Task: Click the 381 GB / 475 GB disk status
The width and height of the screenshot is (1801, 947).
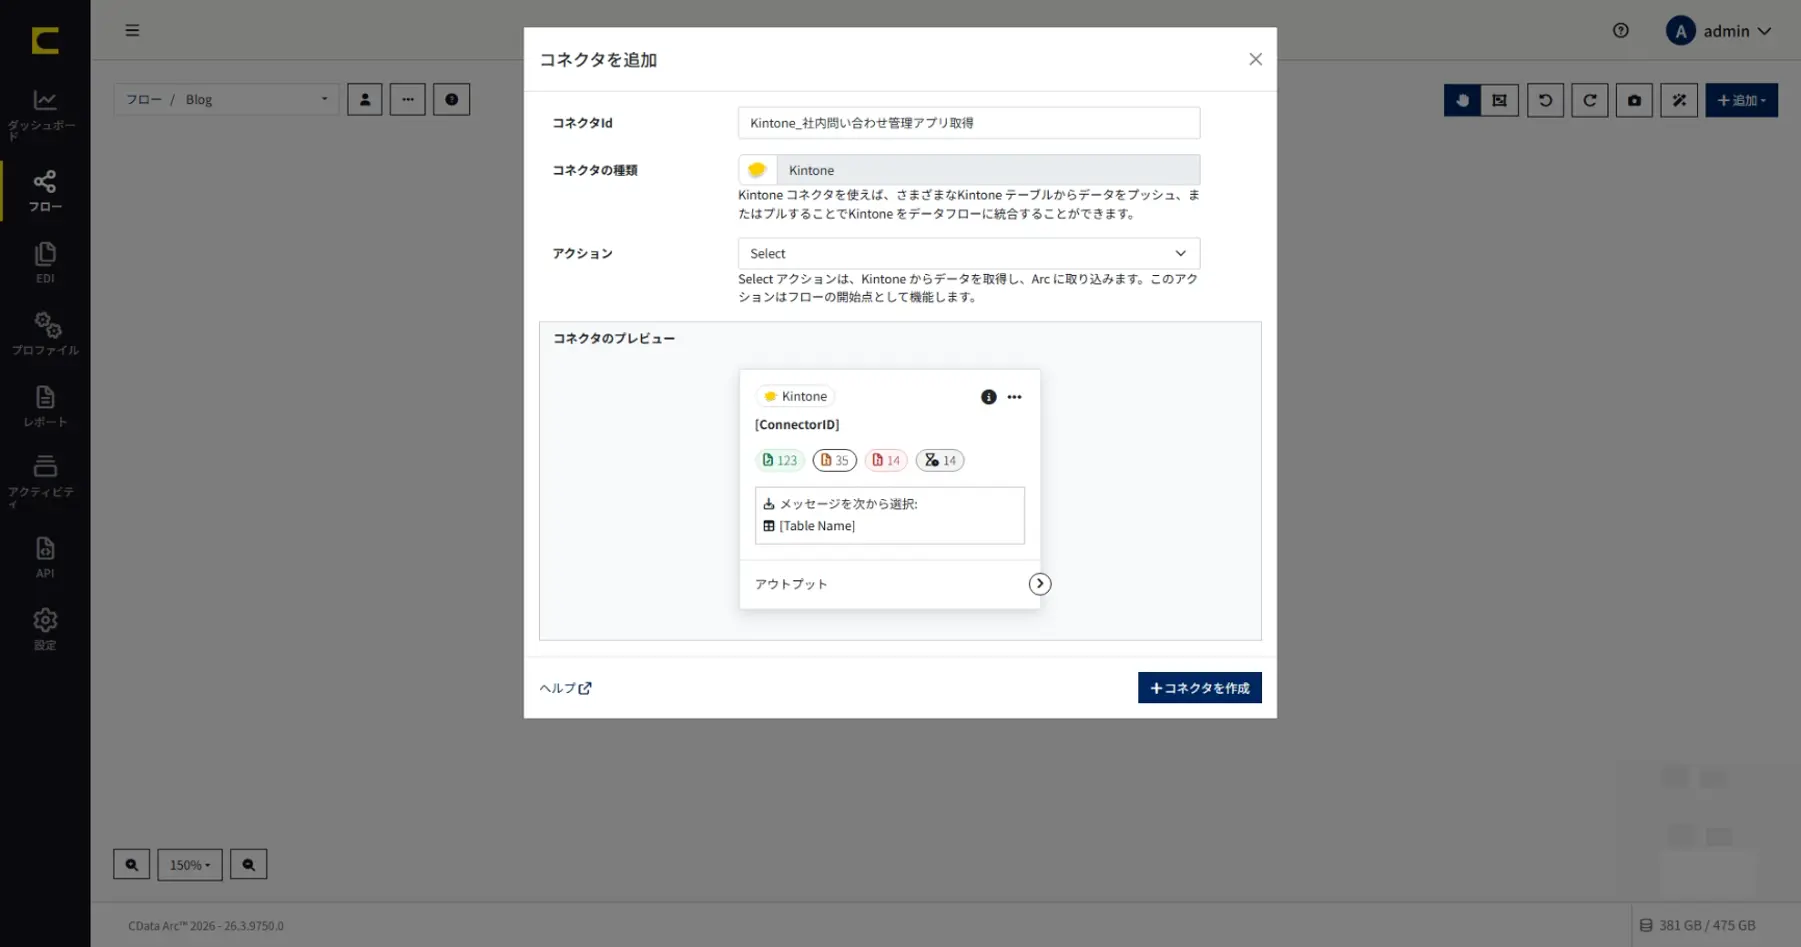Action: pyautogui.click(x=1697, y=926)
